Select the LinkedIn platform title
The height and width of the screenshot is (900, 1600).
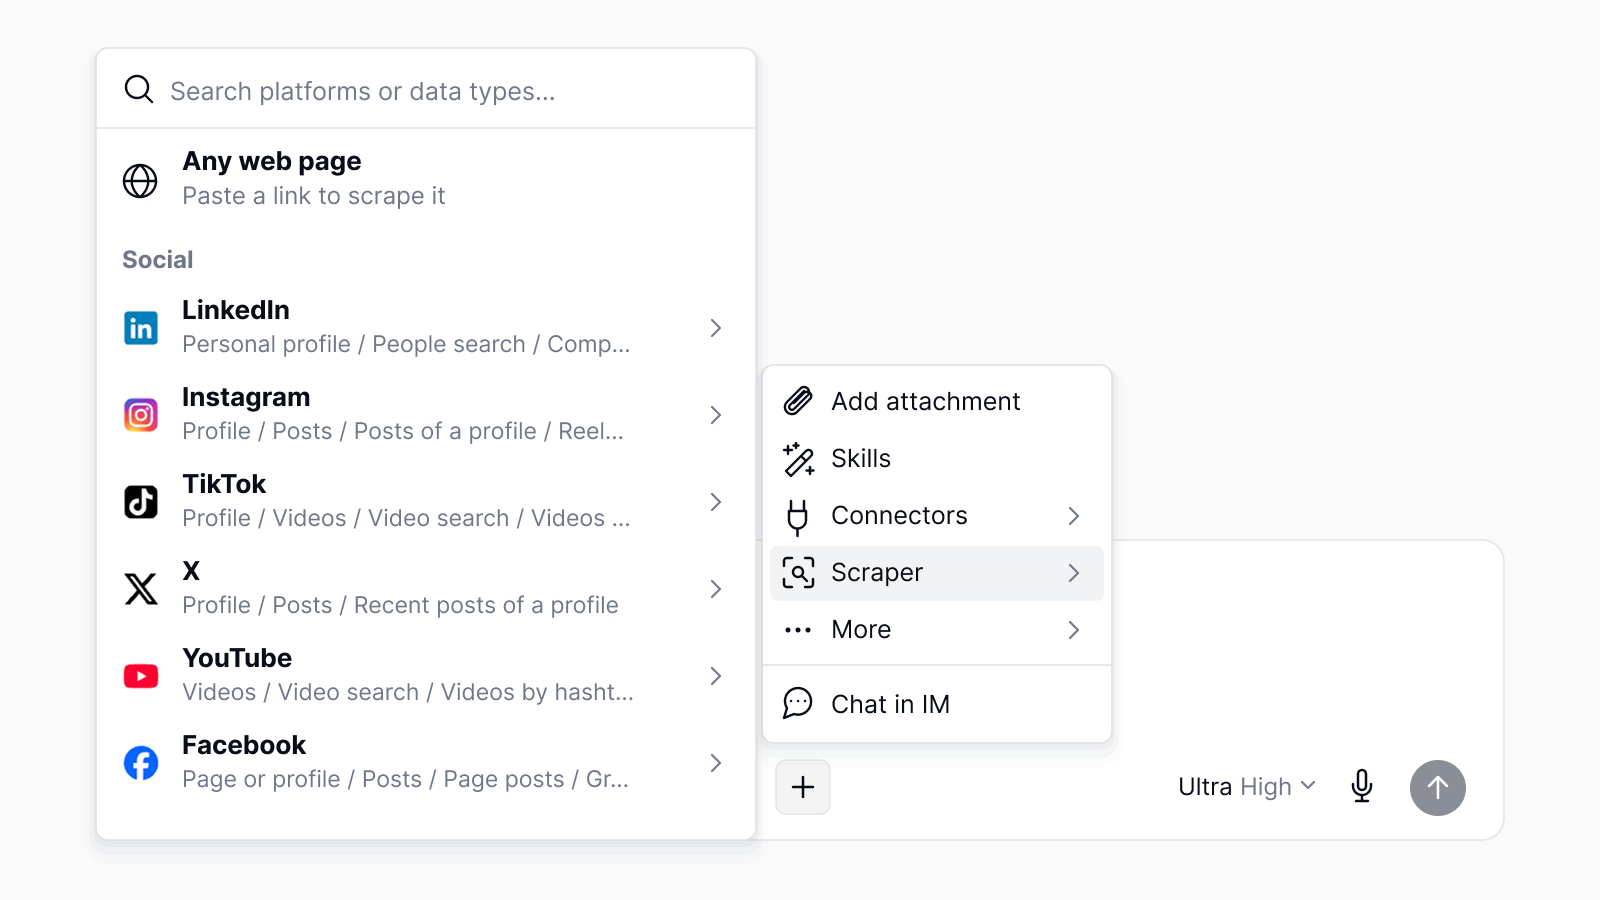236,310
